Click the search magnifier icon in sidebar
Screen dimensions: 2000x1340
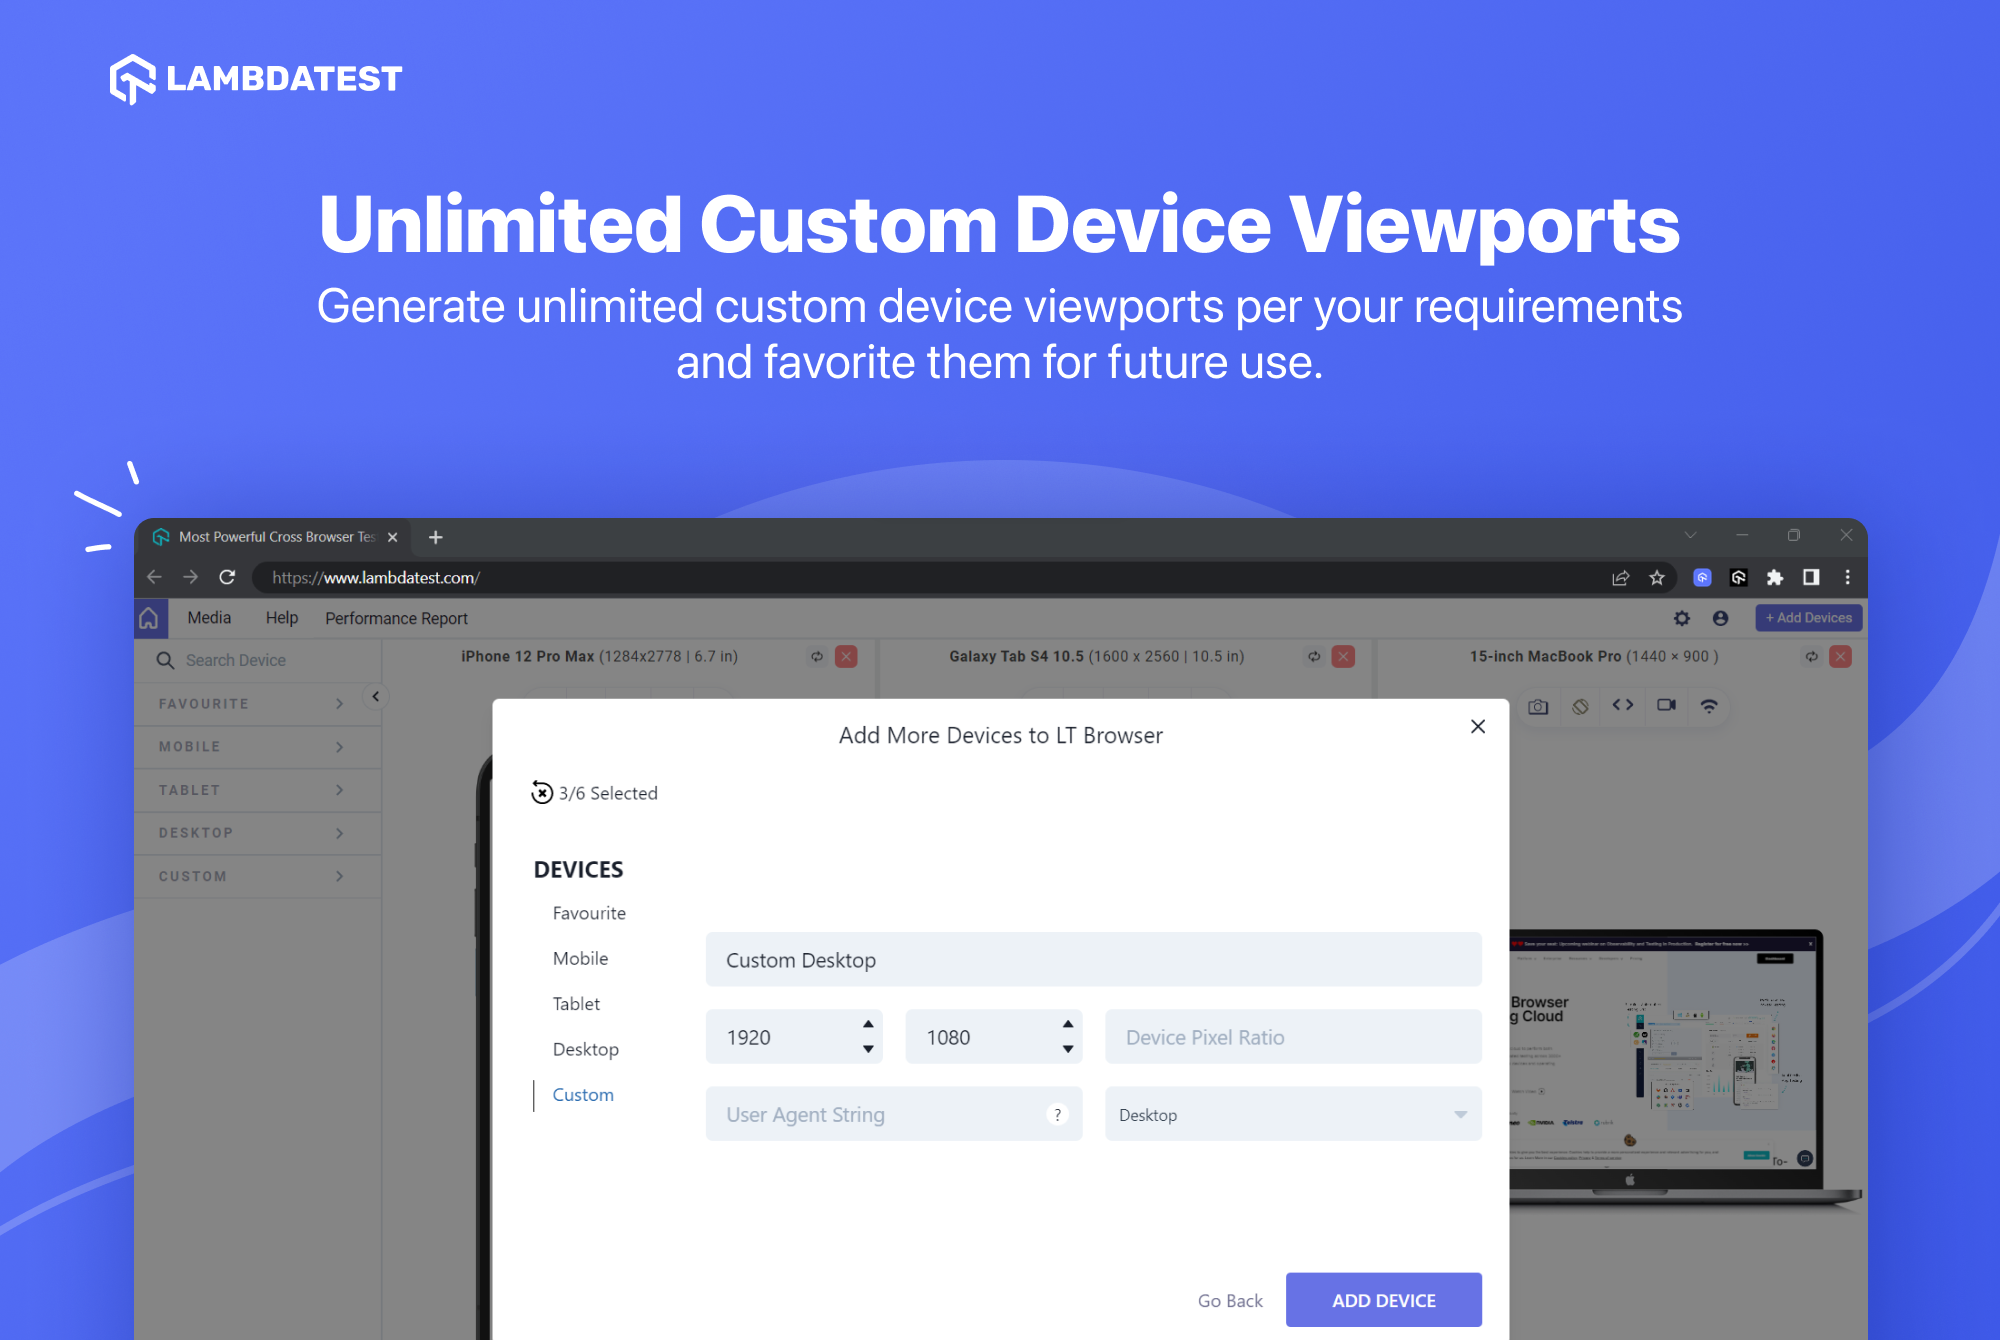point(165,660)
